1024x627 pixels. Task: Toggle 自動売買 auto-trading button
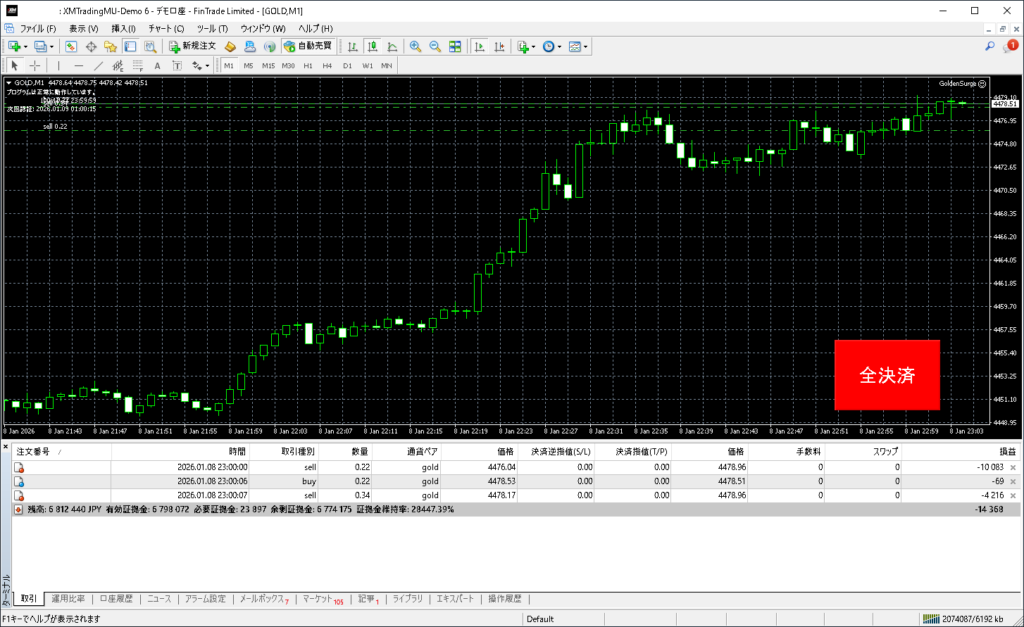pos(309,46)
